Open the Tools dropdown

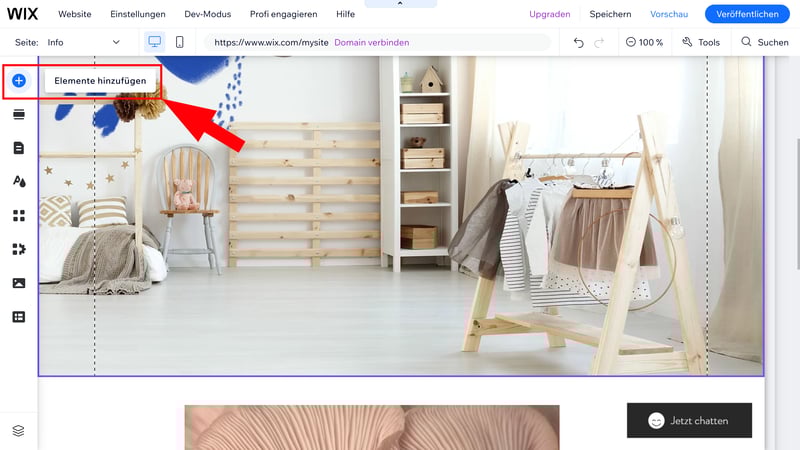(701, 42)
